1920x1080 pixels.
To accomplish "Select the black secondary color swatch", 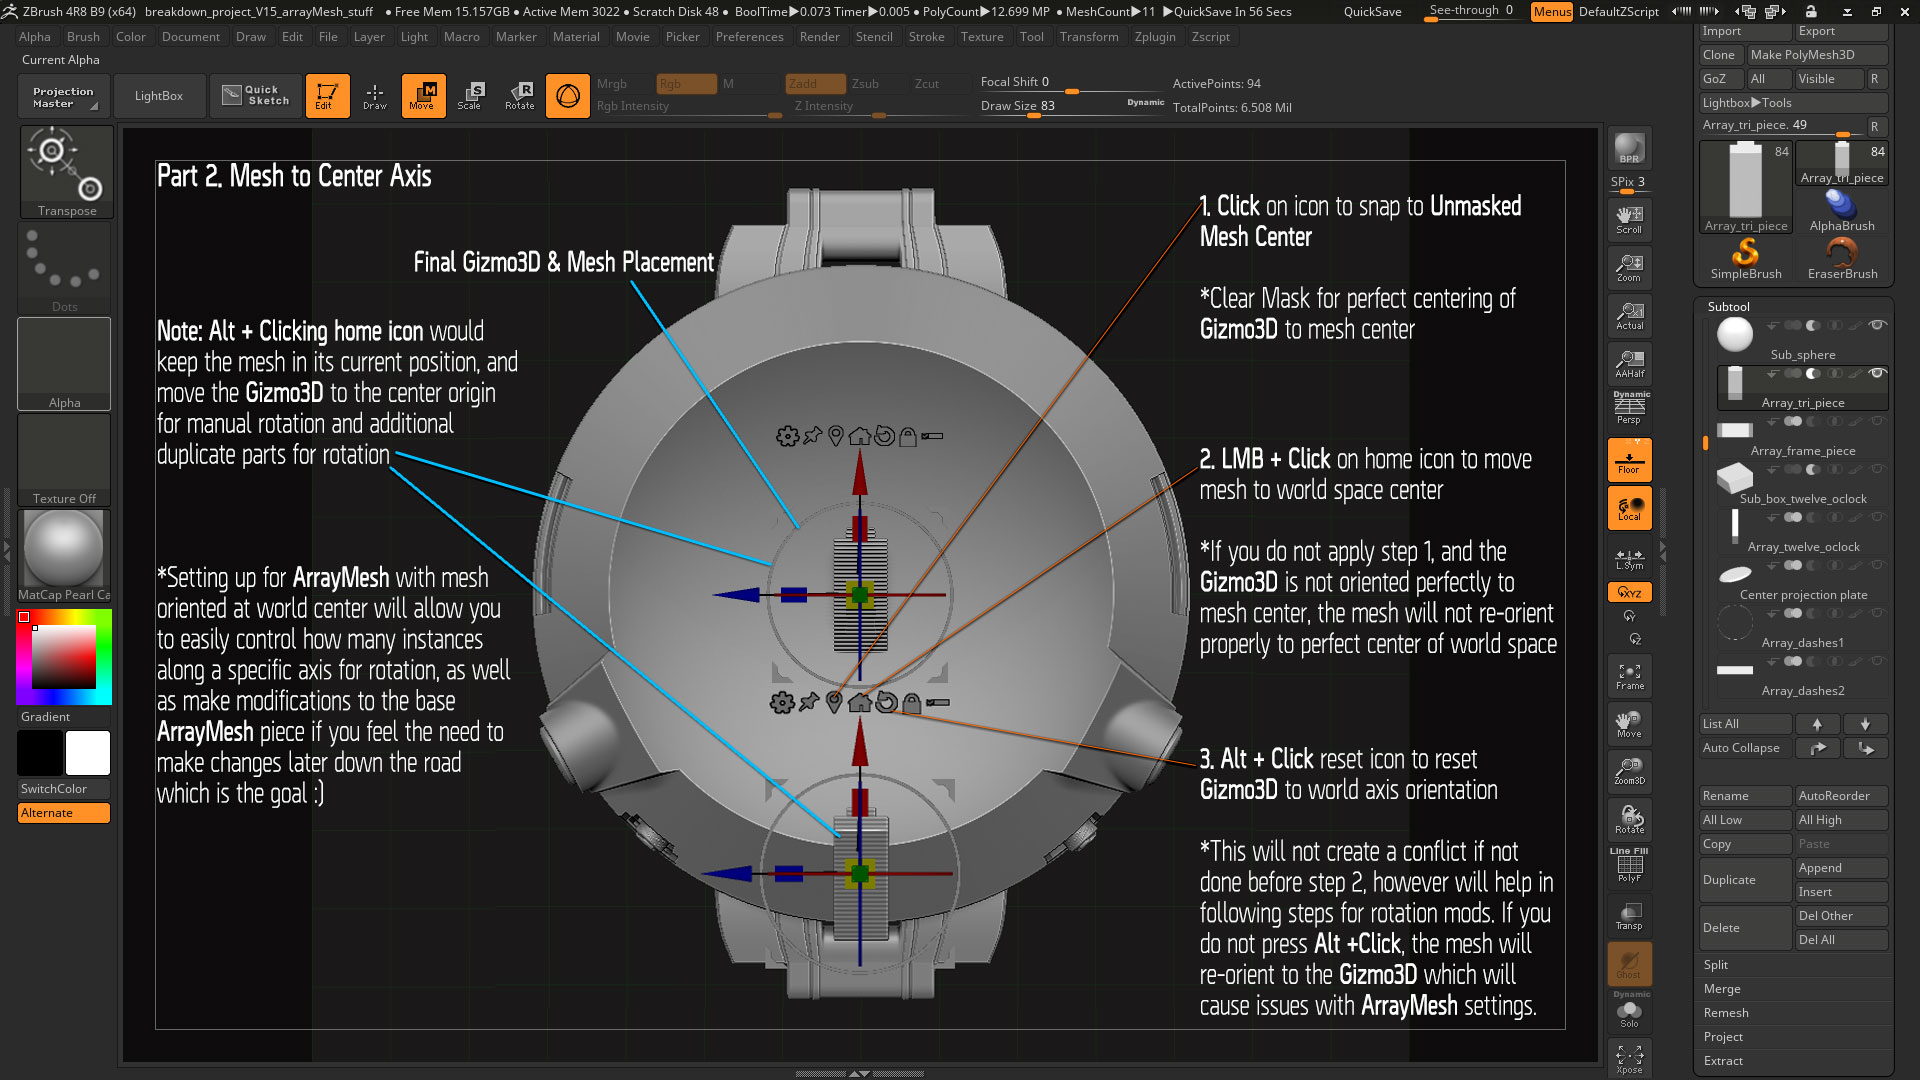I will tap(40, 753).
